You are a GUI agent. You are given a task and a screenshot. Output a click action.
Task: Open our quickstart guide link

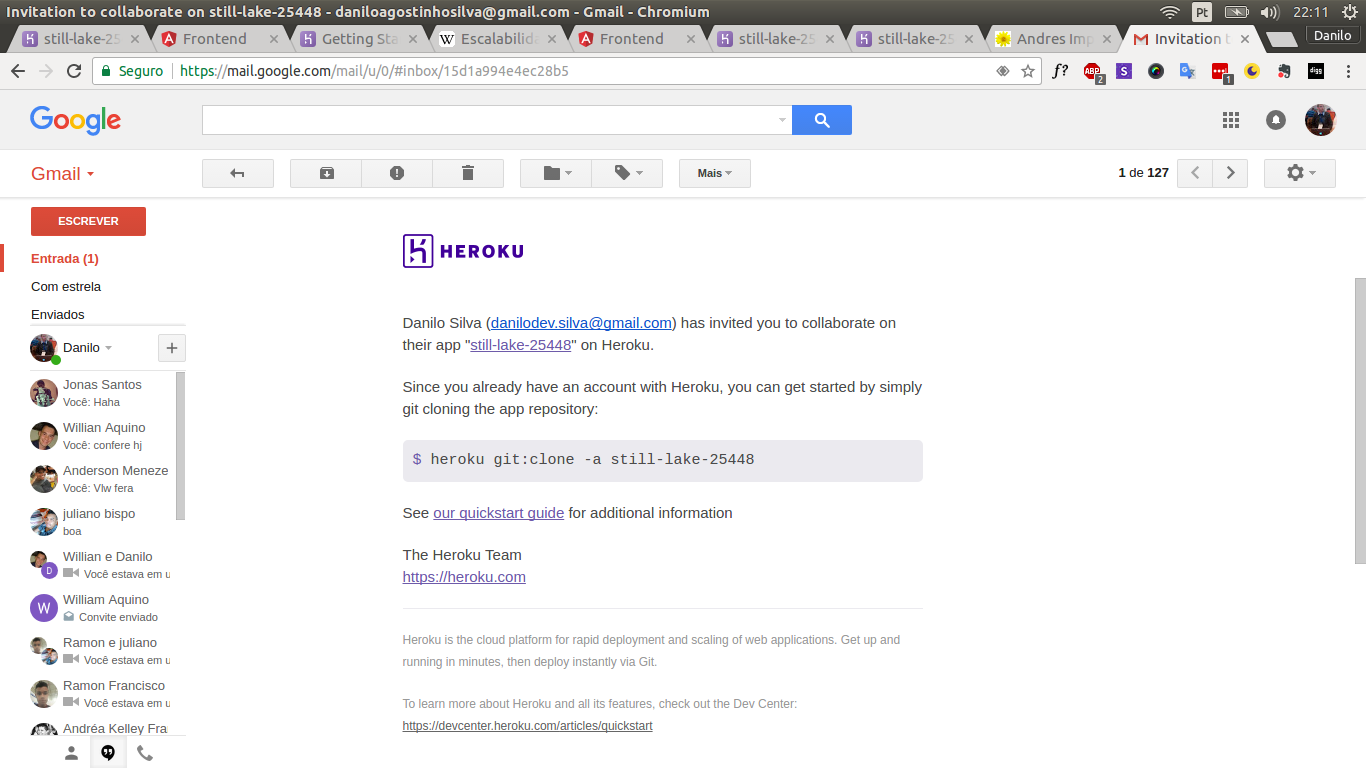coord(499,513)
